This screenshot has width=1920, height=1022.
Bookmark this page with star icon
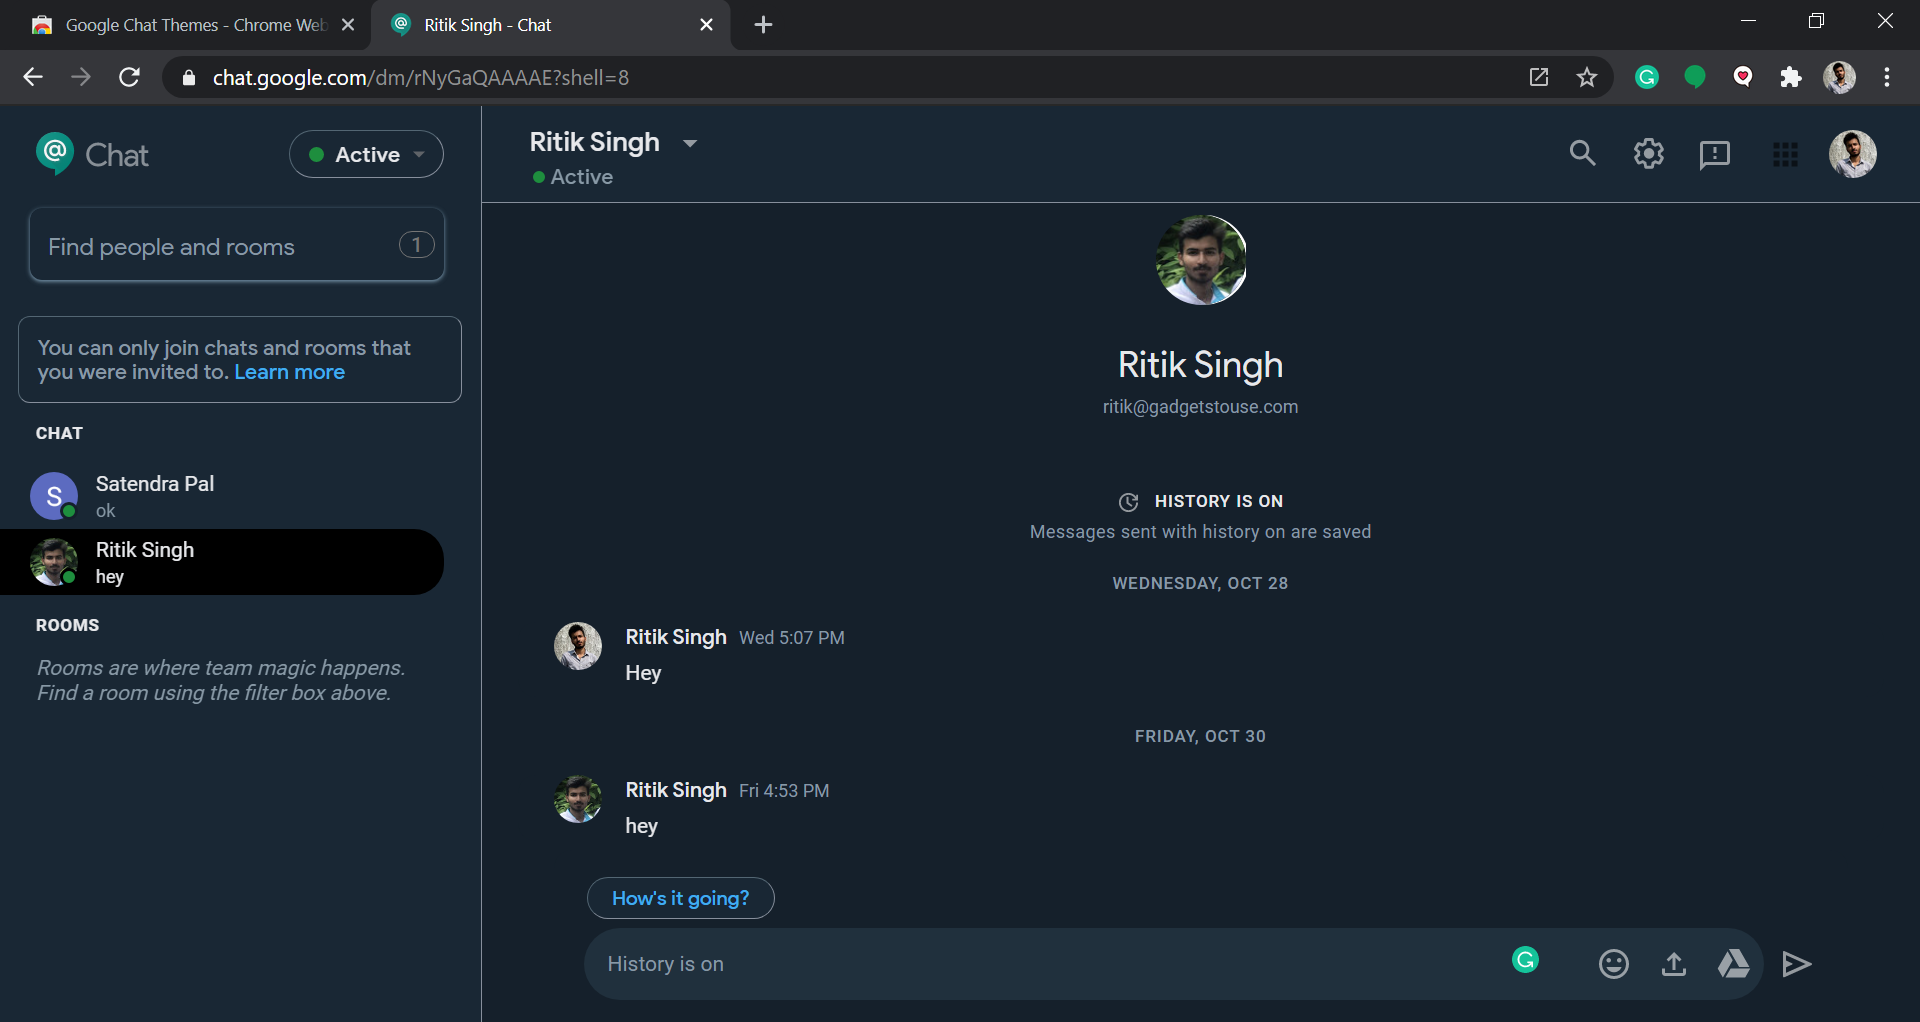click(x=1587, y=77)
